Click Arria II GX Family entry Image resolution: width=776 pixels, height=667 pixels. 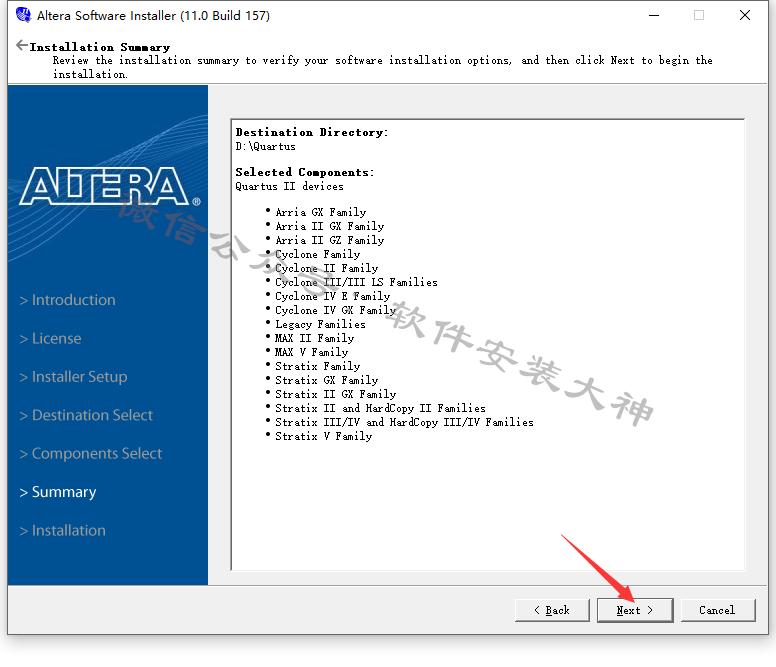tap(330, 226)
